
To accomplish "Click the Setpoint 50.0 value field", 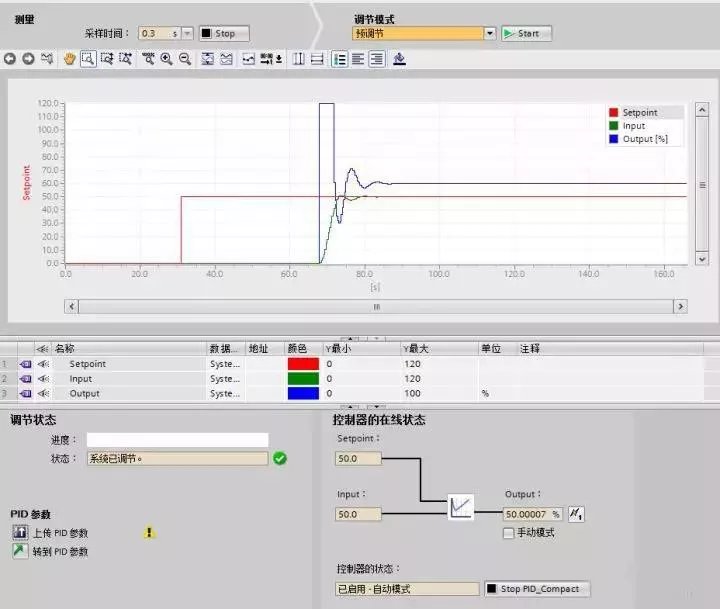I will click(x=358, y=458).
